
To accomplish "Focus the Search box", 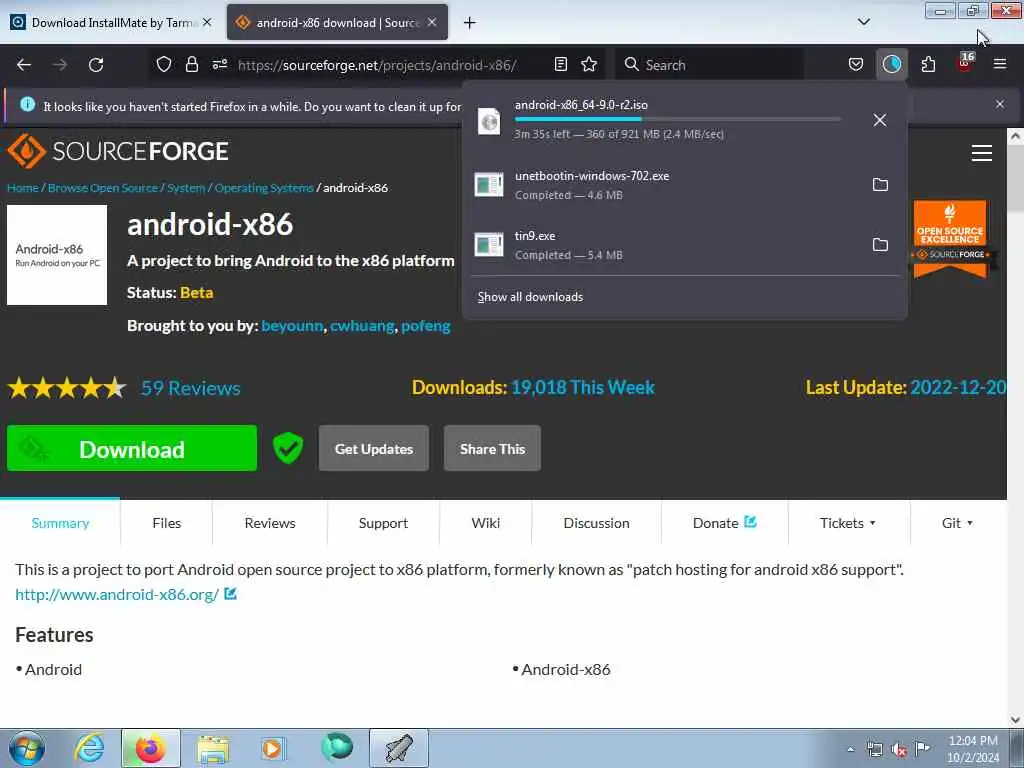I will (x=711, y=65).
